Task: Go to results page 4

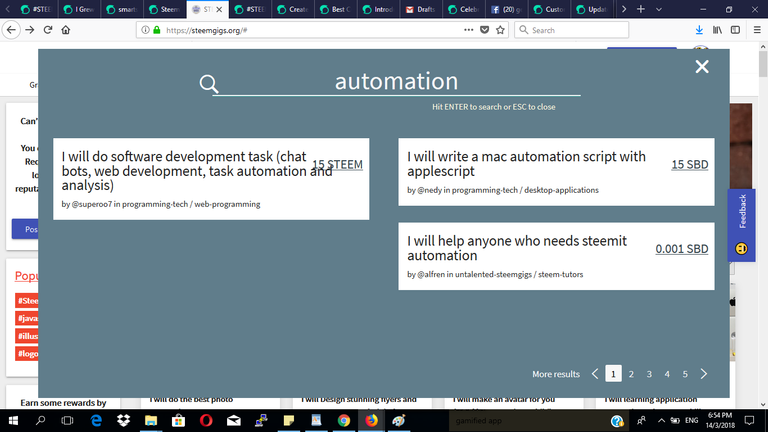Action: coord(667,374)
